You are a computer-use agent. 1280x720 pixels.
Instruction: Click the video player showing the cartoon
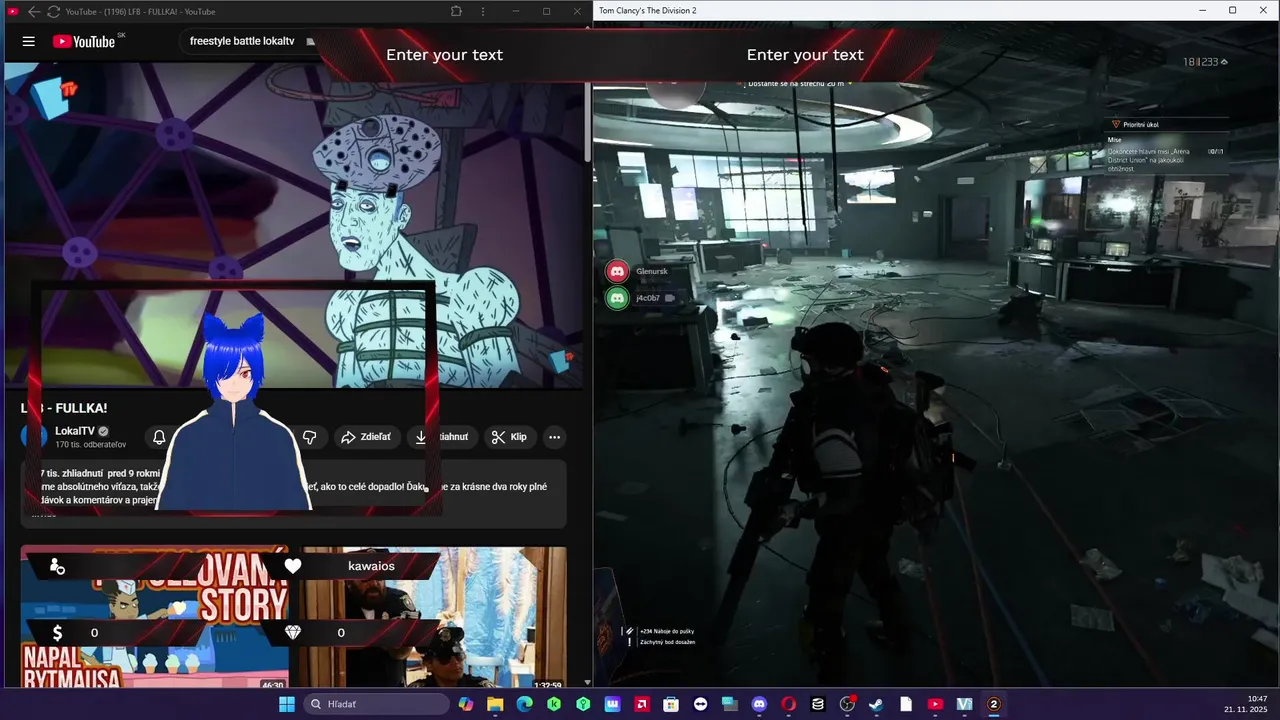pos(294,225)
